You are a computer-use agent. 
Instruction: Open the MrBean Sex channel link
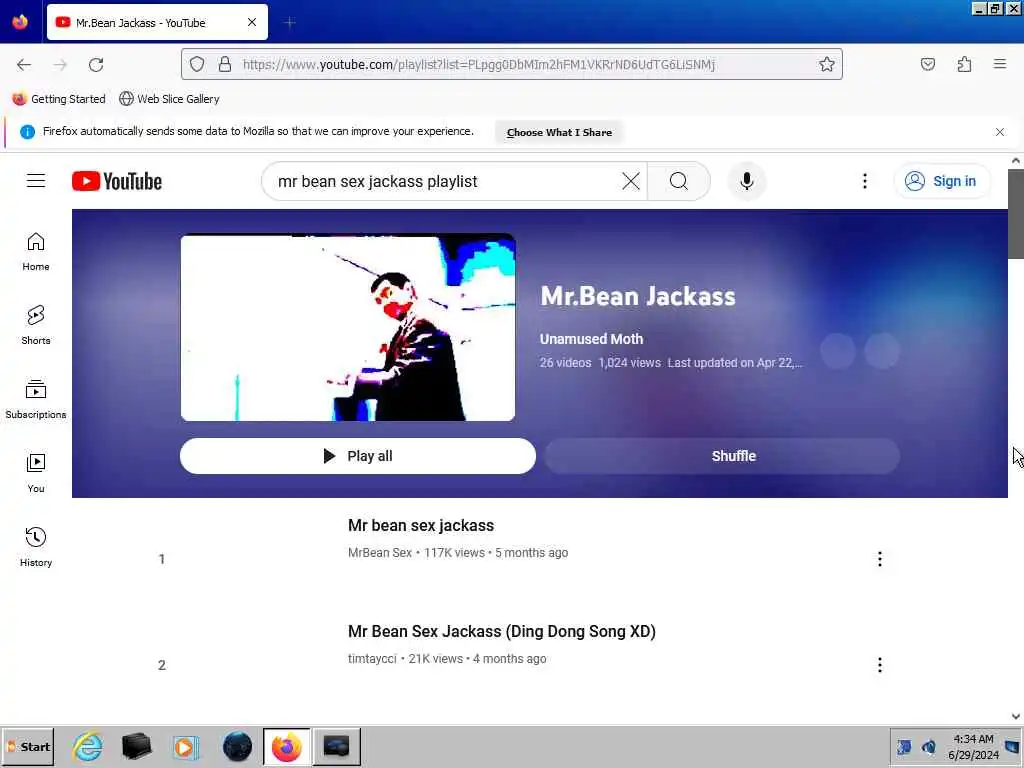point(379,552)
